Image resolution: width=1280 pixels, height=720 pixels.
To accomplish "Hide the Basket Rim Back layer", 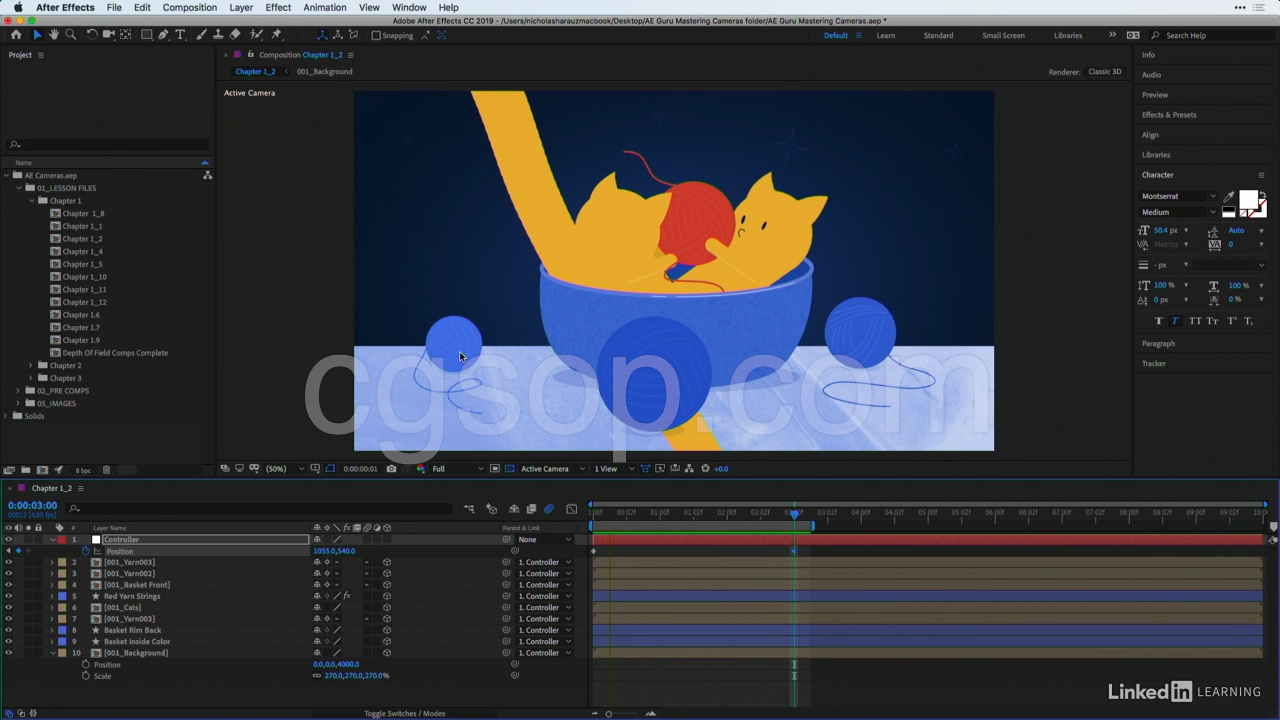I will point(9,631).
